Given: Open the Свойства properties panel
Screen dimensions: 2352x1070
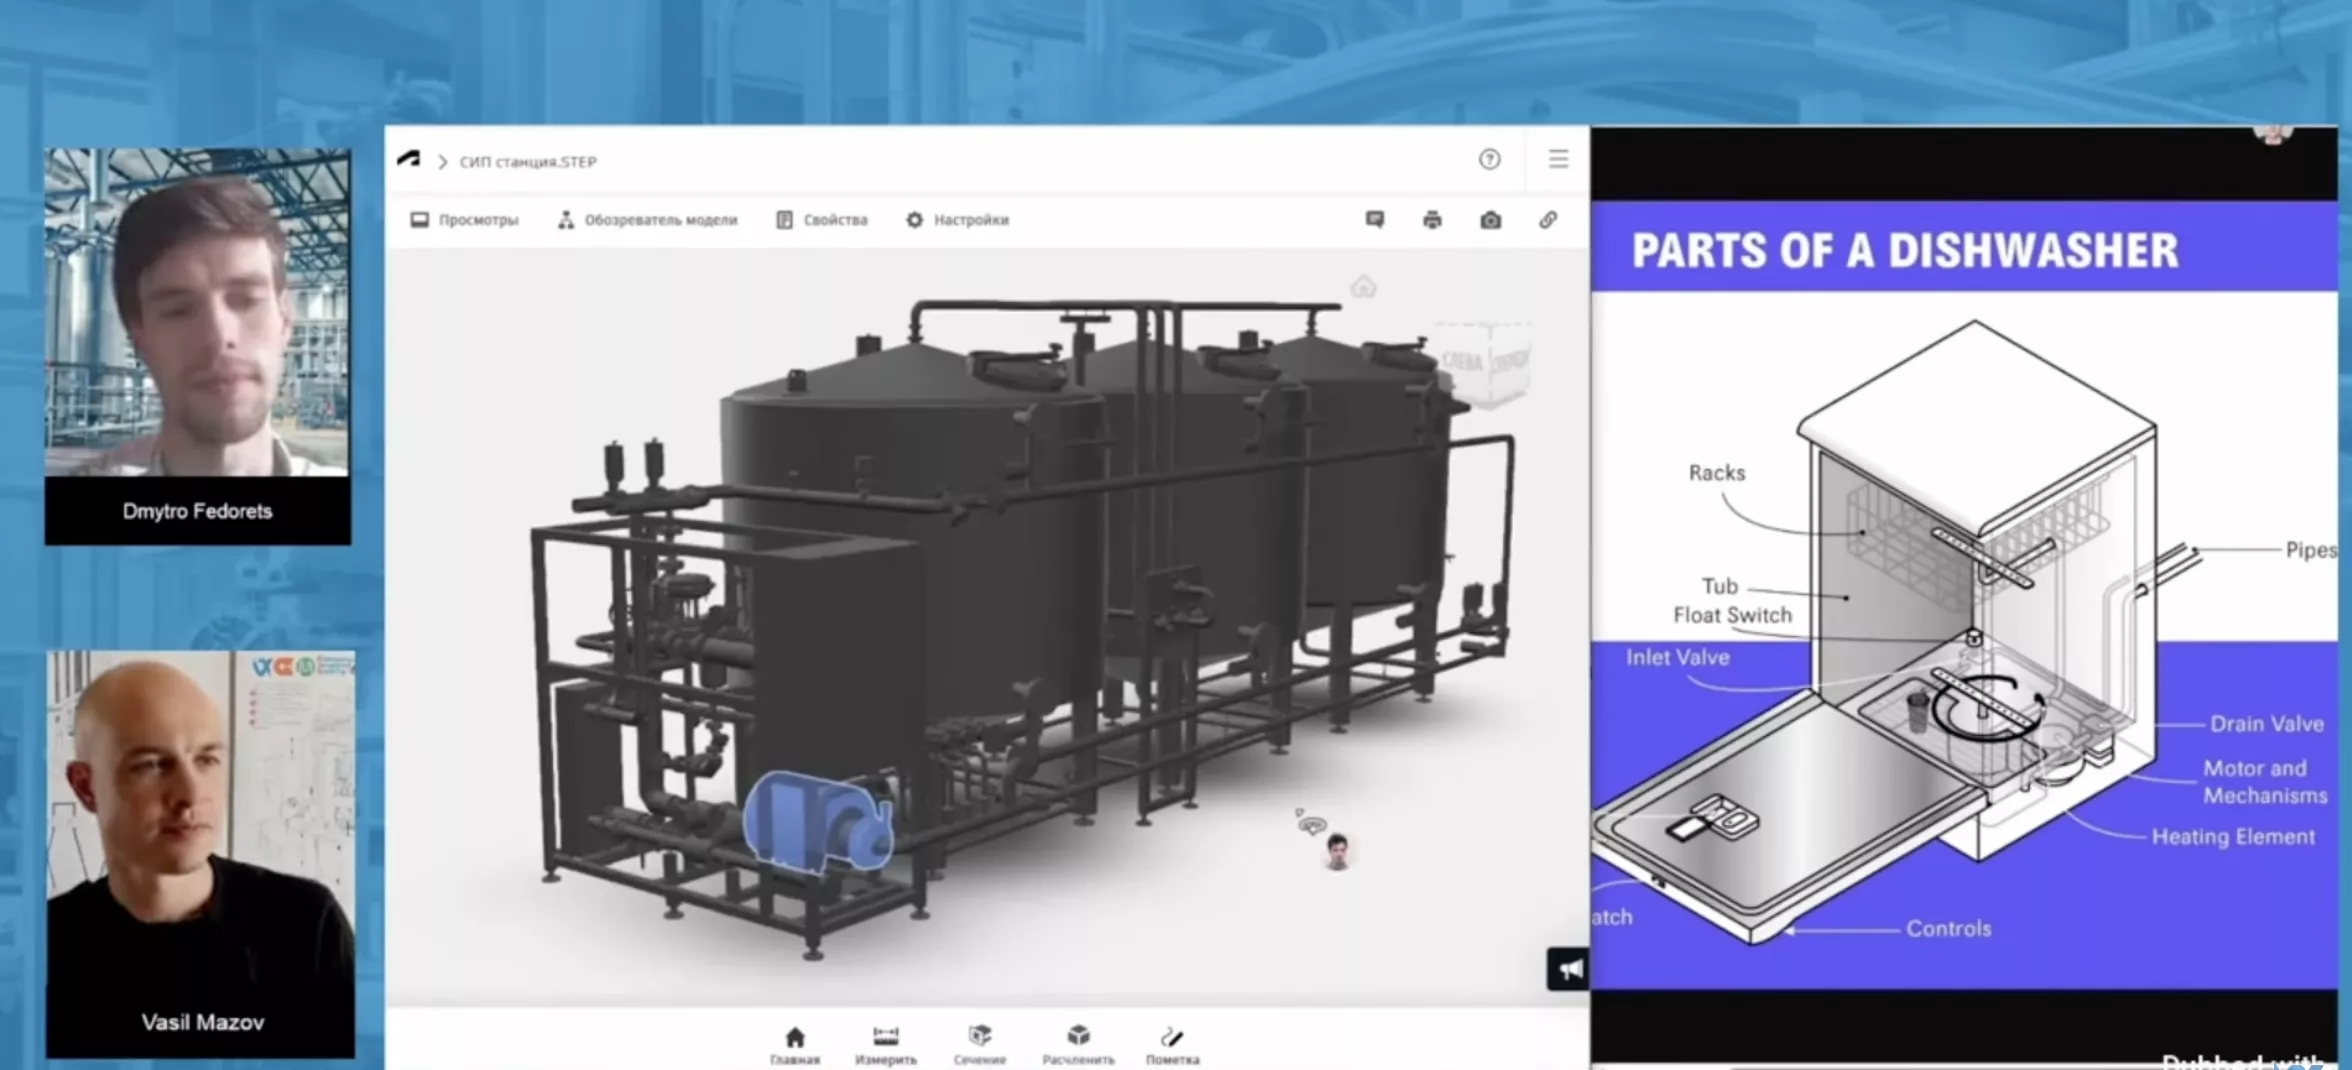Looking at the screenshot, I should pyautogui.click(x=822, y=220).
